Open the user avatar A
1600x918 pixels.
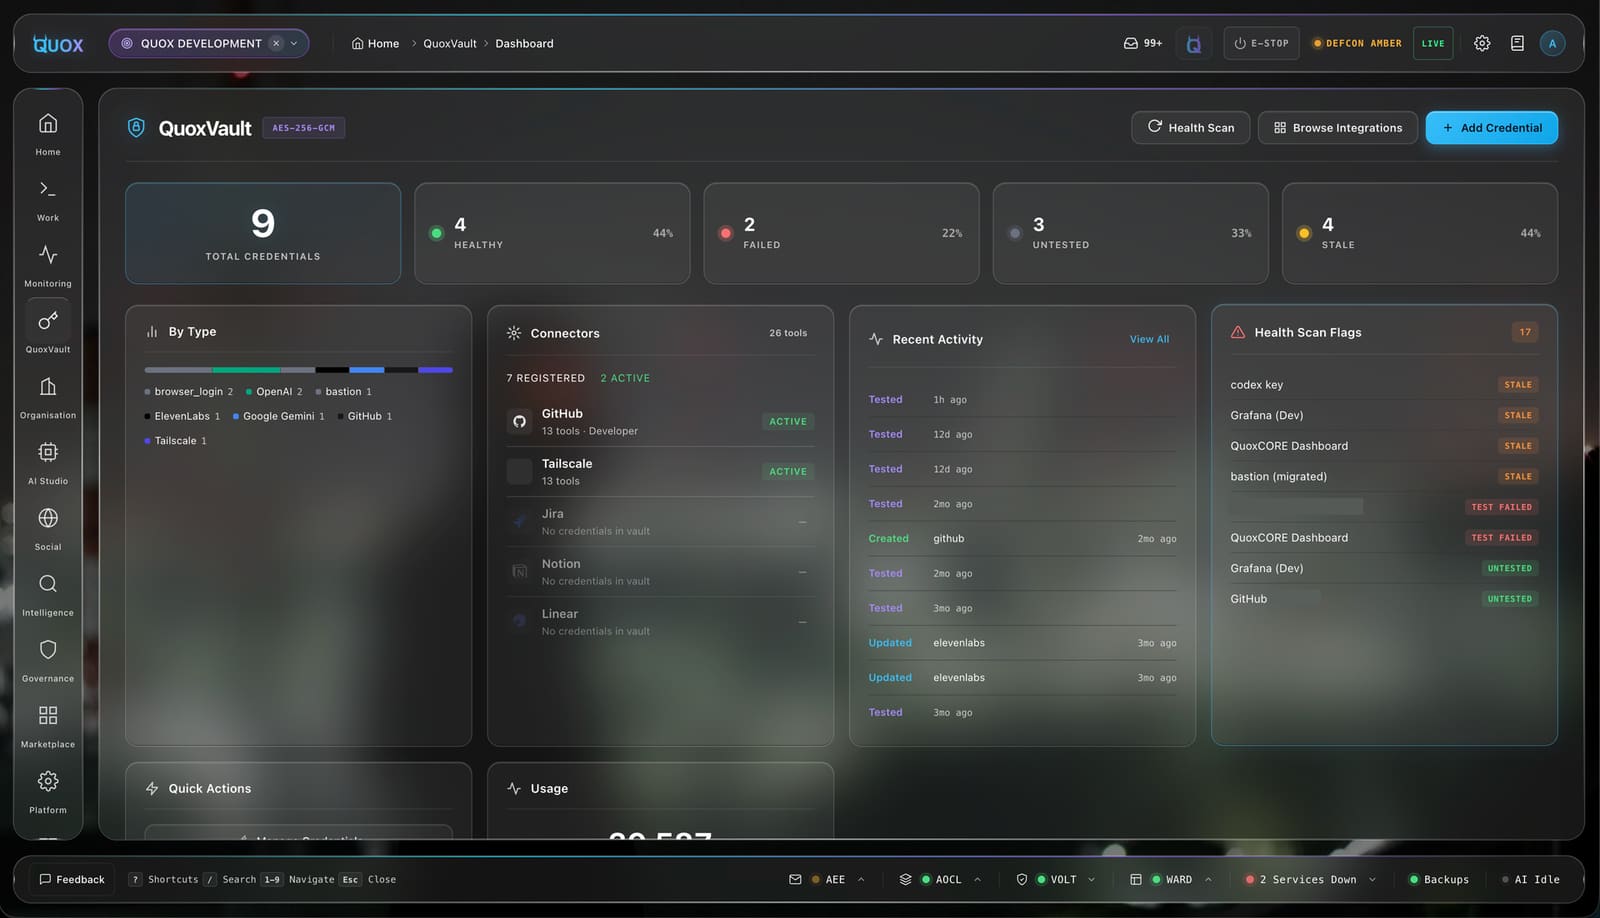(x=1552, y=43)
